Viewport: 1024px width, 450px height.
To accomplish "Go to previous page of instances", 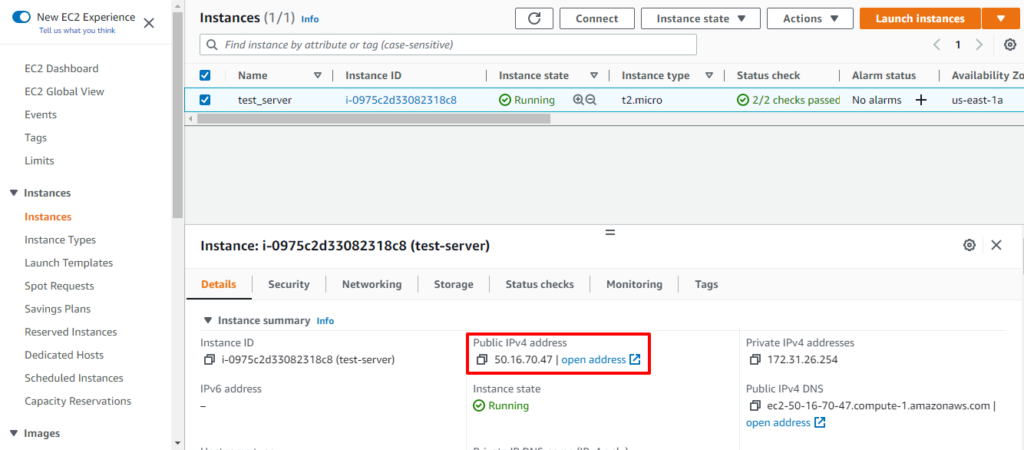I will pyautogui.click(x=936, y=45).
